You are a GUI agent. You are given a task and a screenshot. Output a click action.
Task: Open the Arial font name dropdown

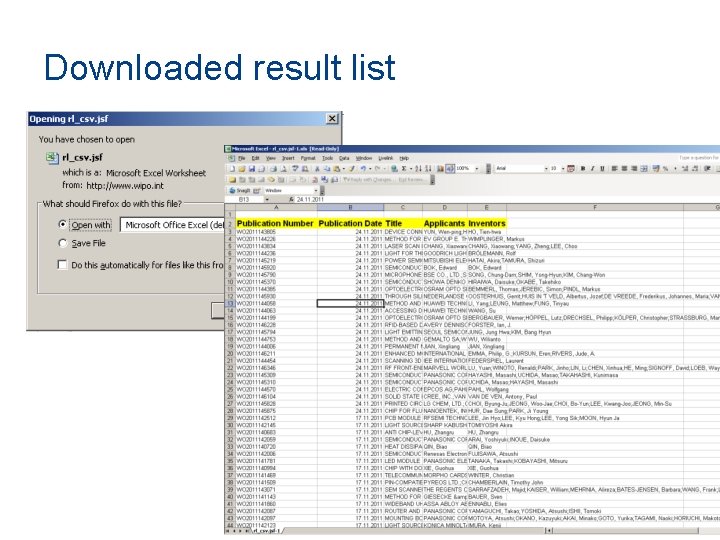coord(546,169)
